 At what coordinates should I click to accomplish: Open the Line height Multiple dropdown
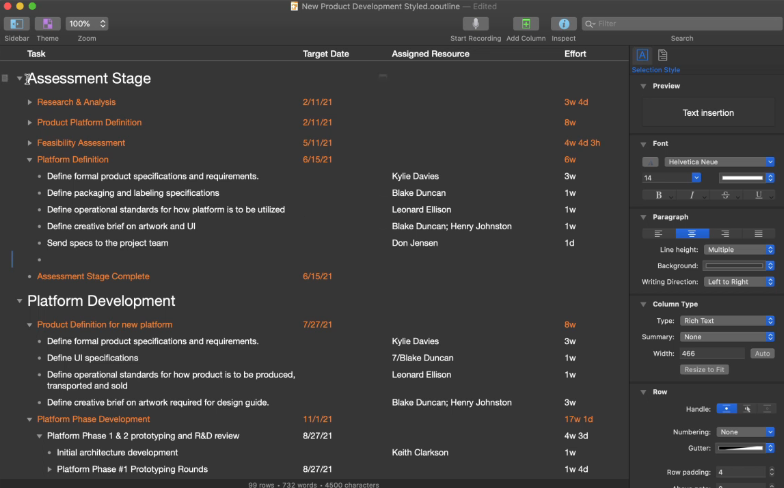pyautogui.click(x=739, y=250)
